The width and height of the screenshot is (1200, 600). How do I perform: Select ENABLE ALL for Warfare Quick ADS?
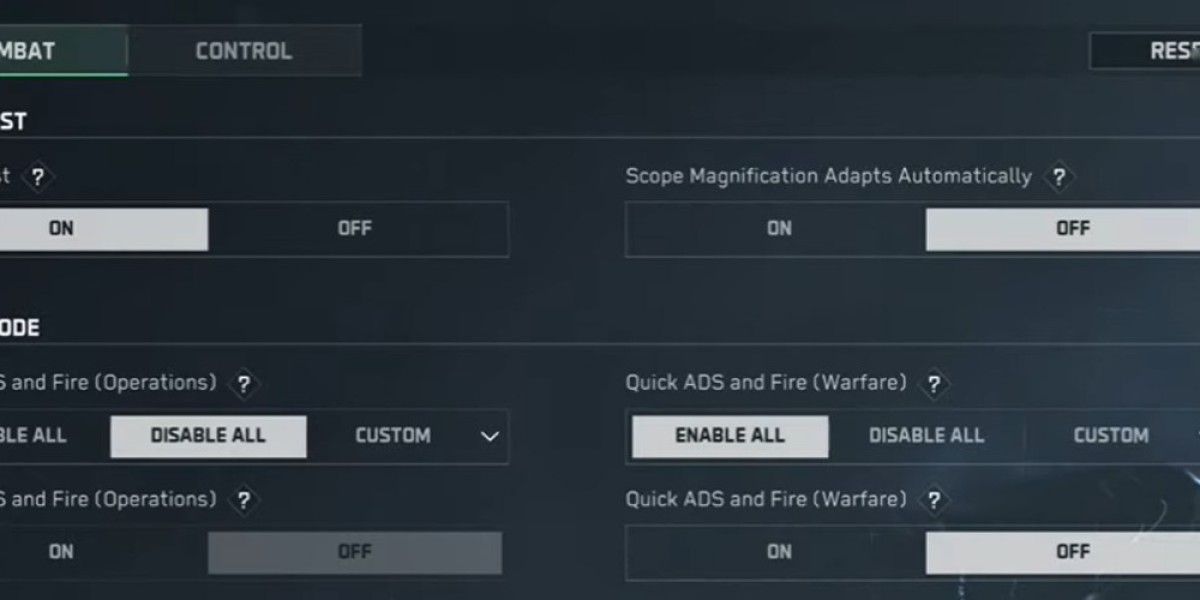click(730, 436)
